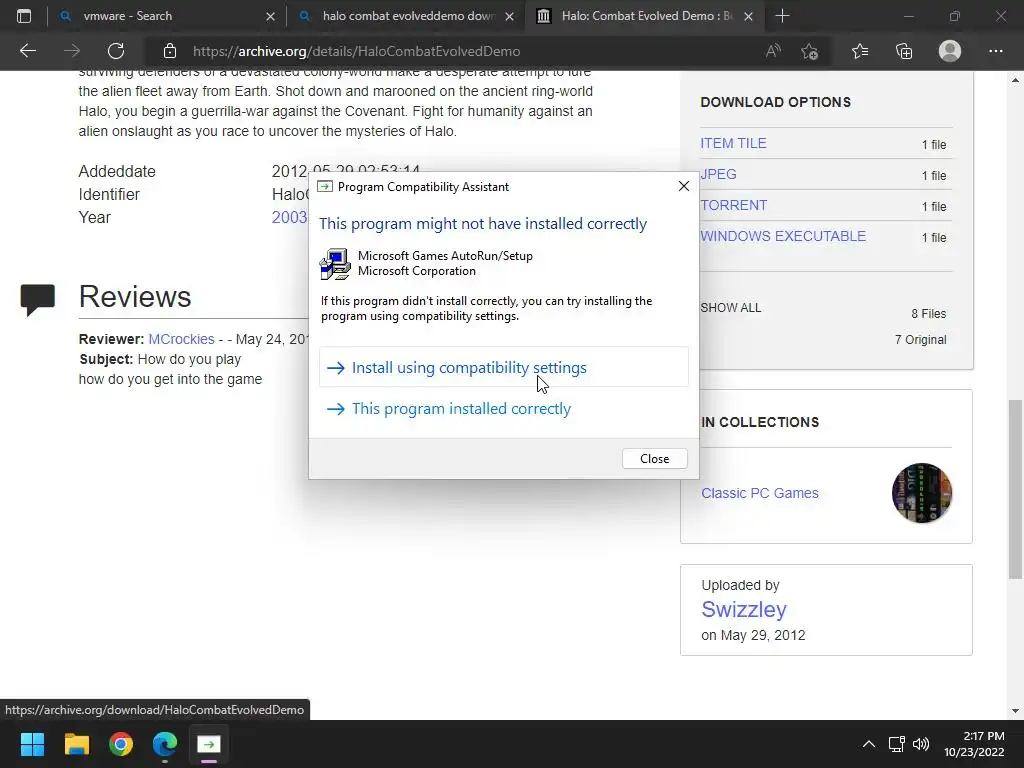This screenshot has height=768, width=1024.
Task: Click the page vertical scrollbar thumb
Action: (1015, 490)
